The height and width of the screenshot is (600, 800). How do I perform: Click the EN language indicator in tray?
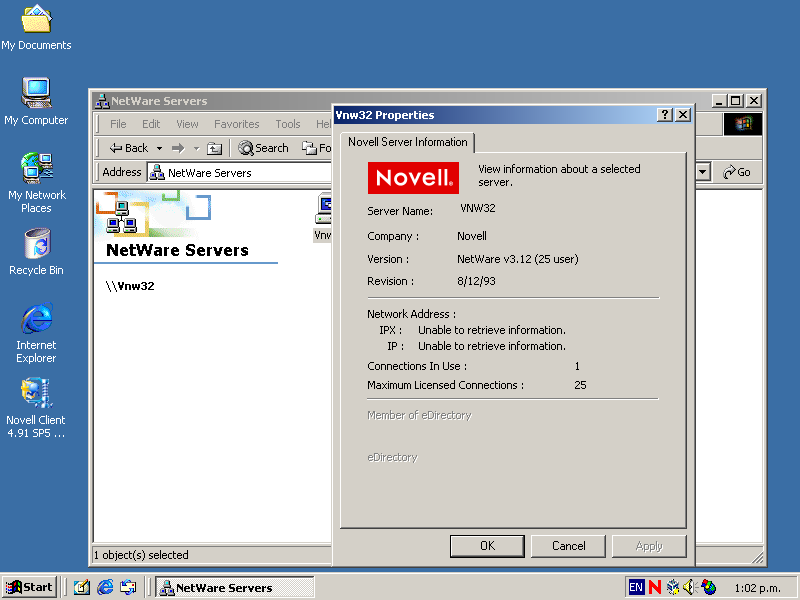pyautogui.click(x=636, y=587)
